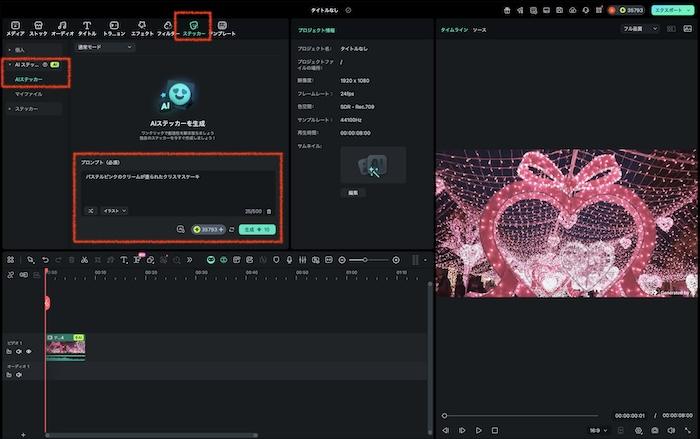Mute the ビデオ 1 track speaker icon
Screen dimensions: 700x439
pyautogui.click(x=18, y=351)
